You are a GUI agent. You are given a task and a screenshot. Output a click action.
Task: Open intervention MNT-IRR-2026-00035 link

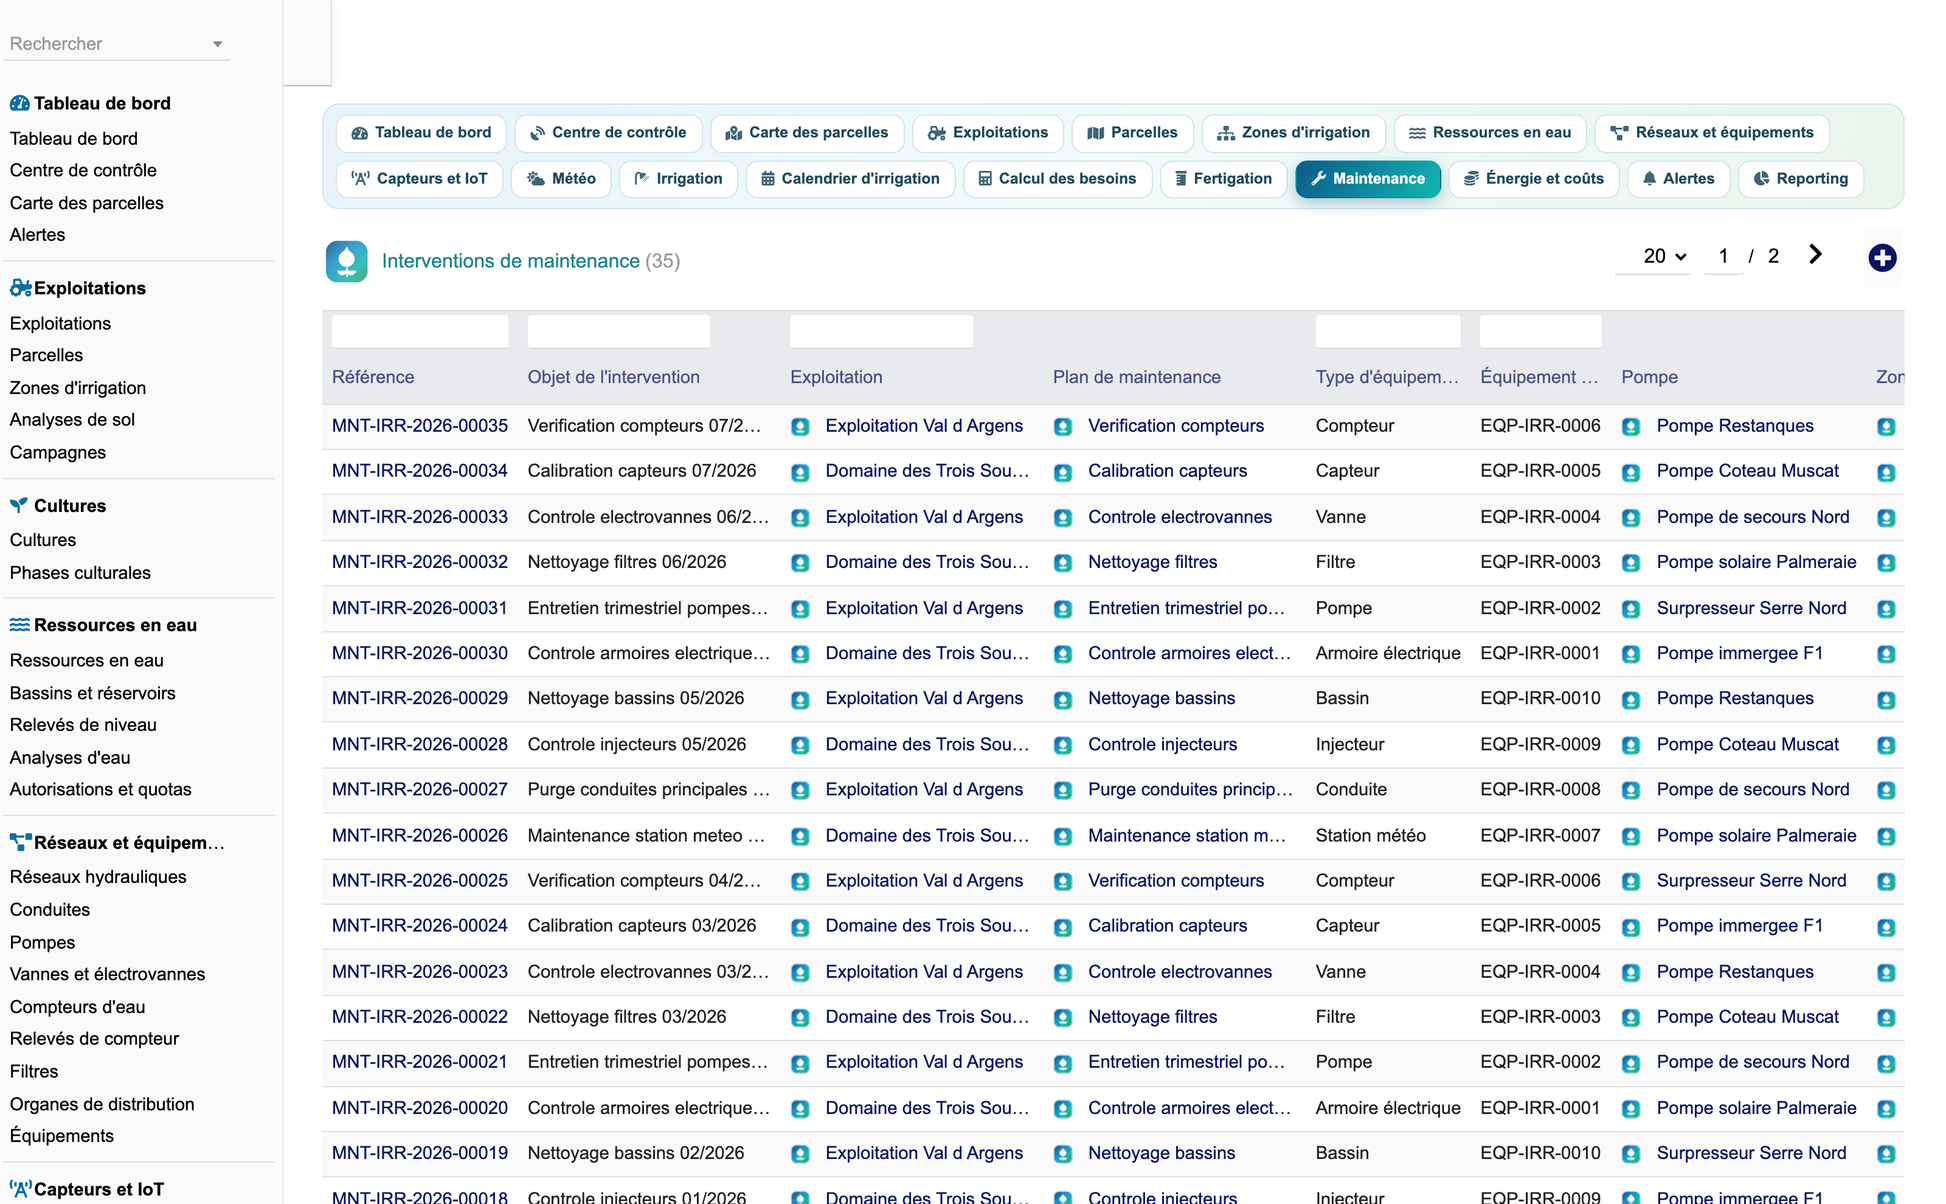tap(420, 426)
